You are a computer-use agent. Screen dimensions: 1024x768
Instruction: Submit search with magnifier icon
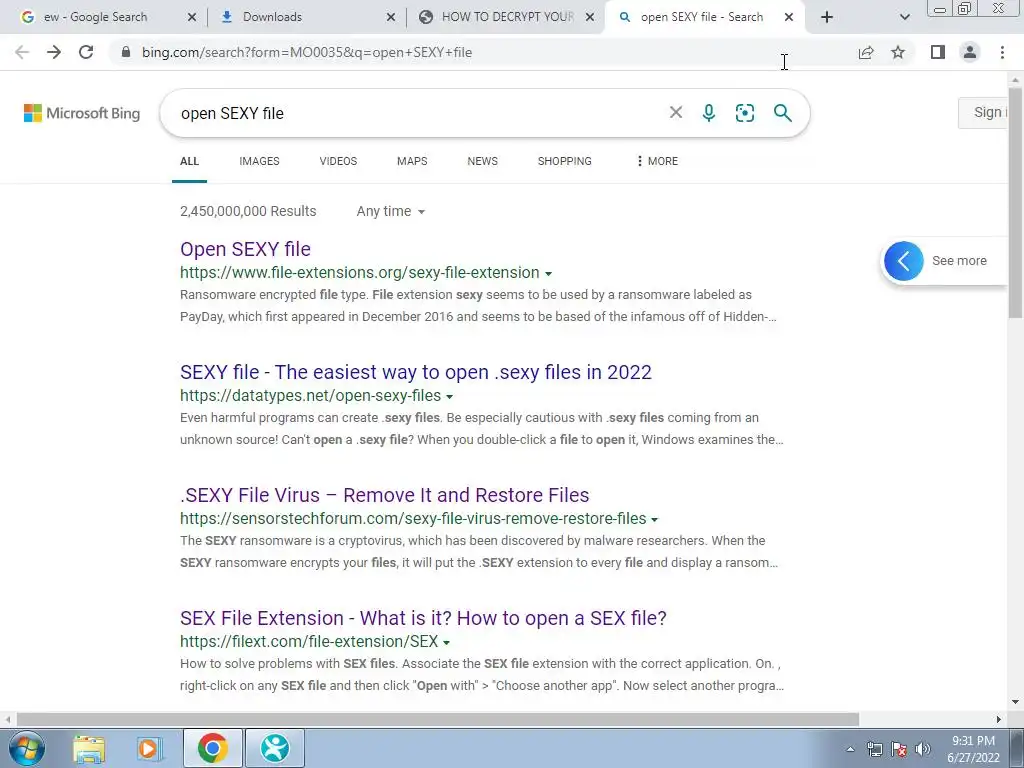[x=782, y=113]
